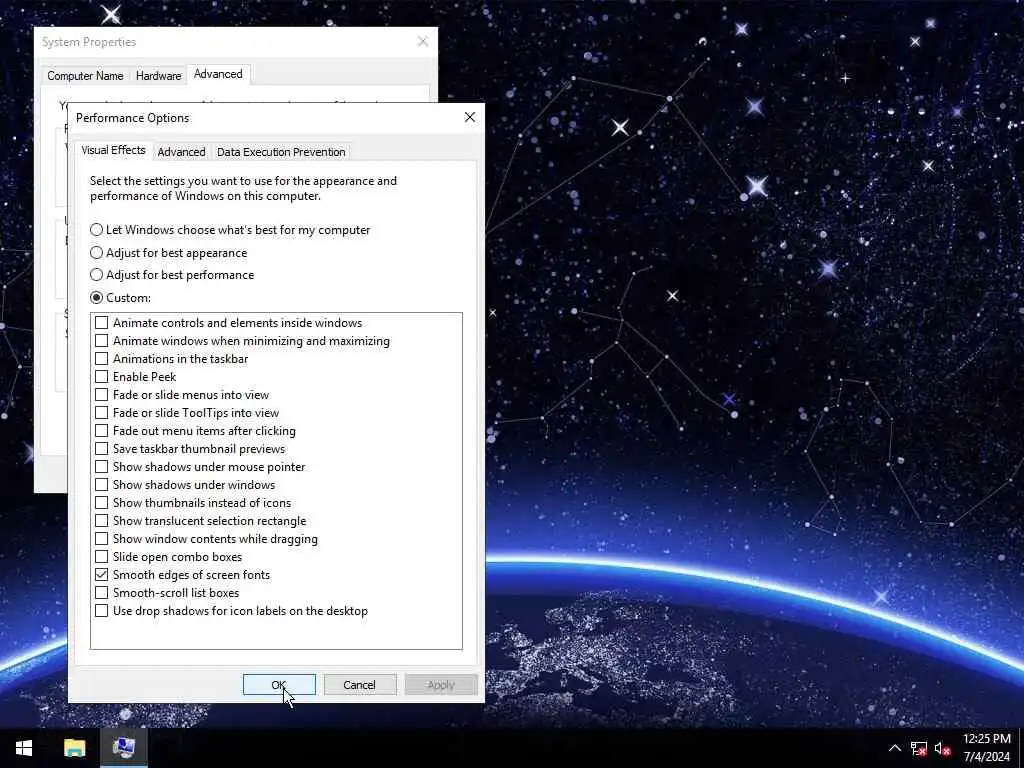Select Let Windows choose what's best option
Viewport: 1024px width, 768px height.
click(230, 230)
